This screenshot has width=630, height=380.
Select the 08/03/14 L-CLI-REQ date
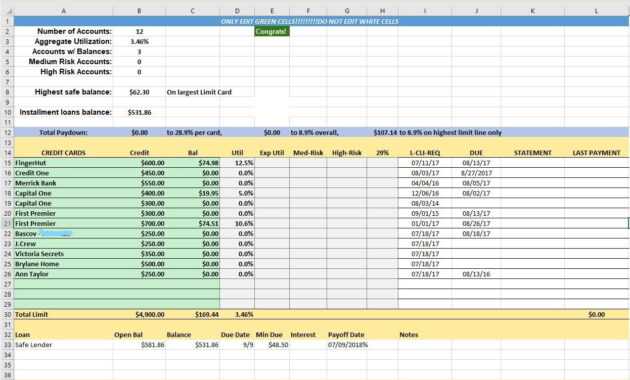point(425,203)
